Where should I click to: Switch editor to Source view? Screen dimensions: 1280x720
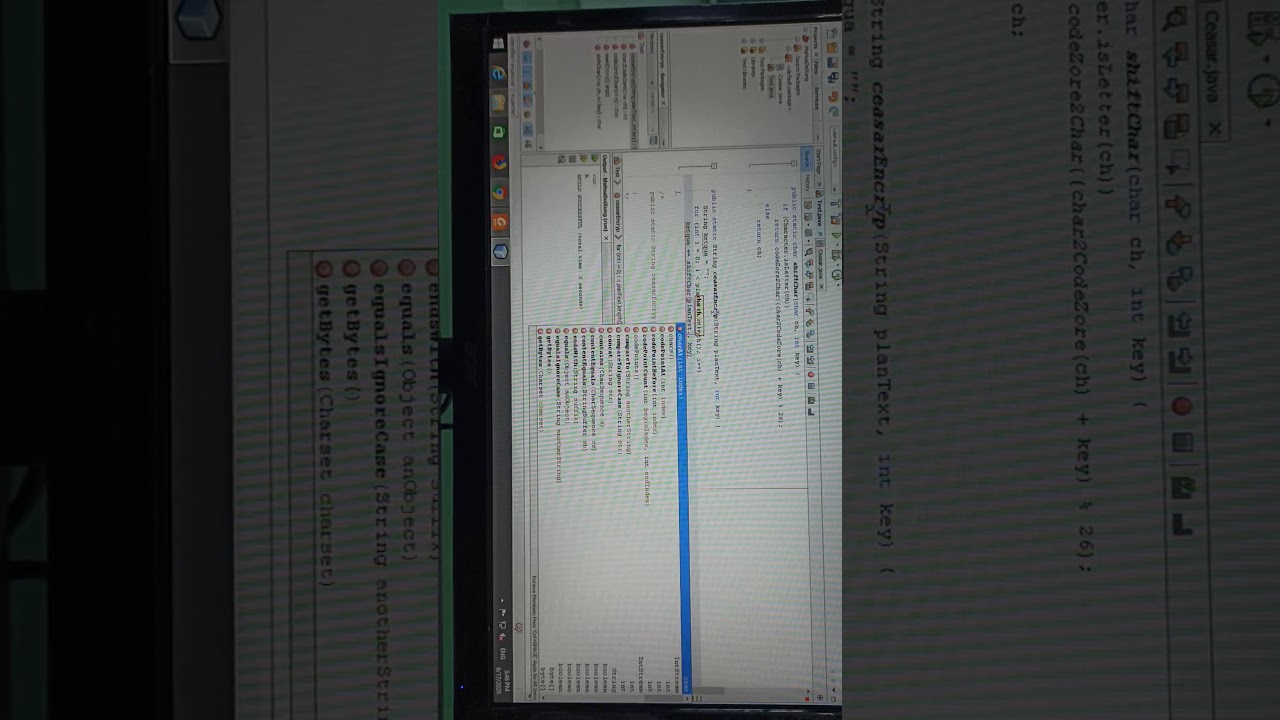point(806,158)
